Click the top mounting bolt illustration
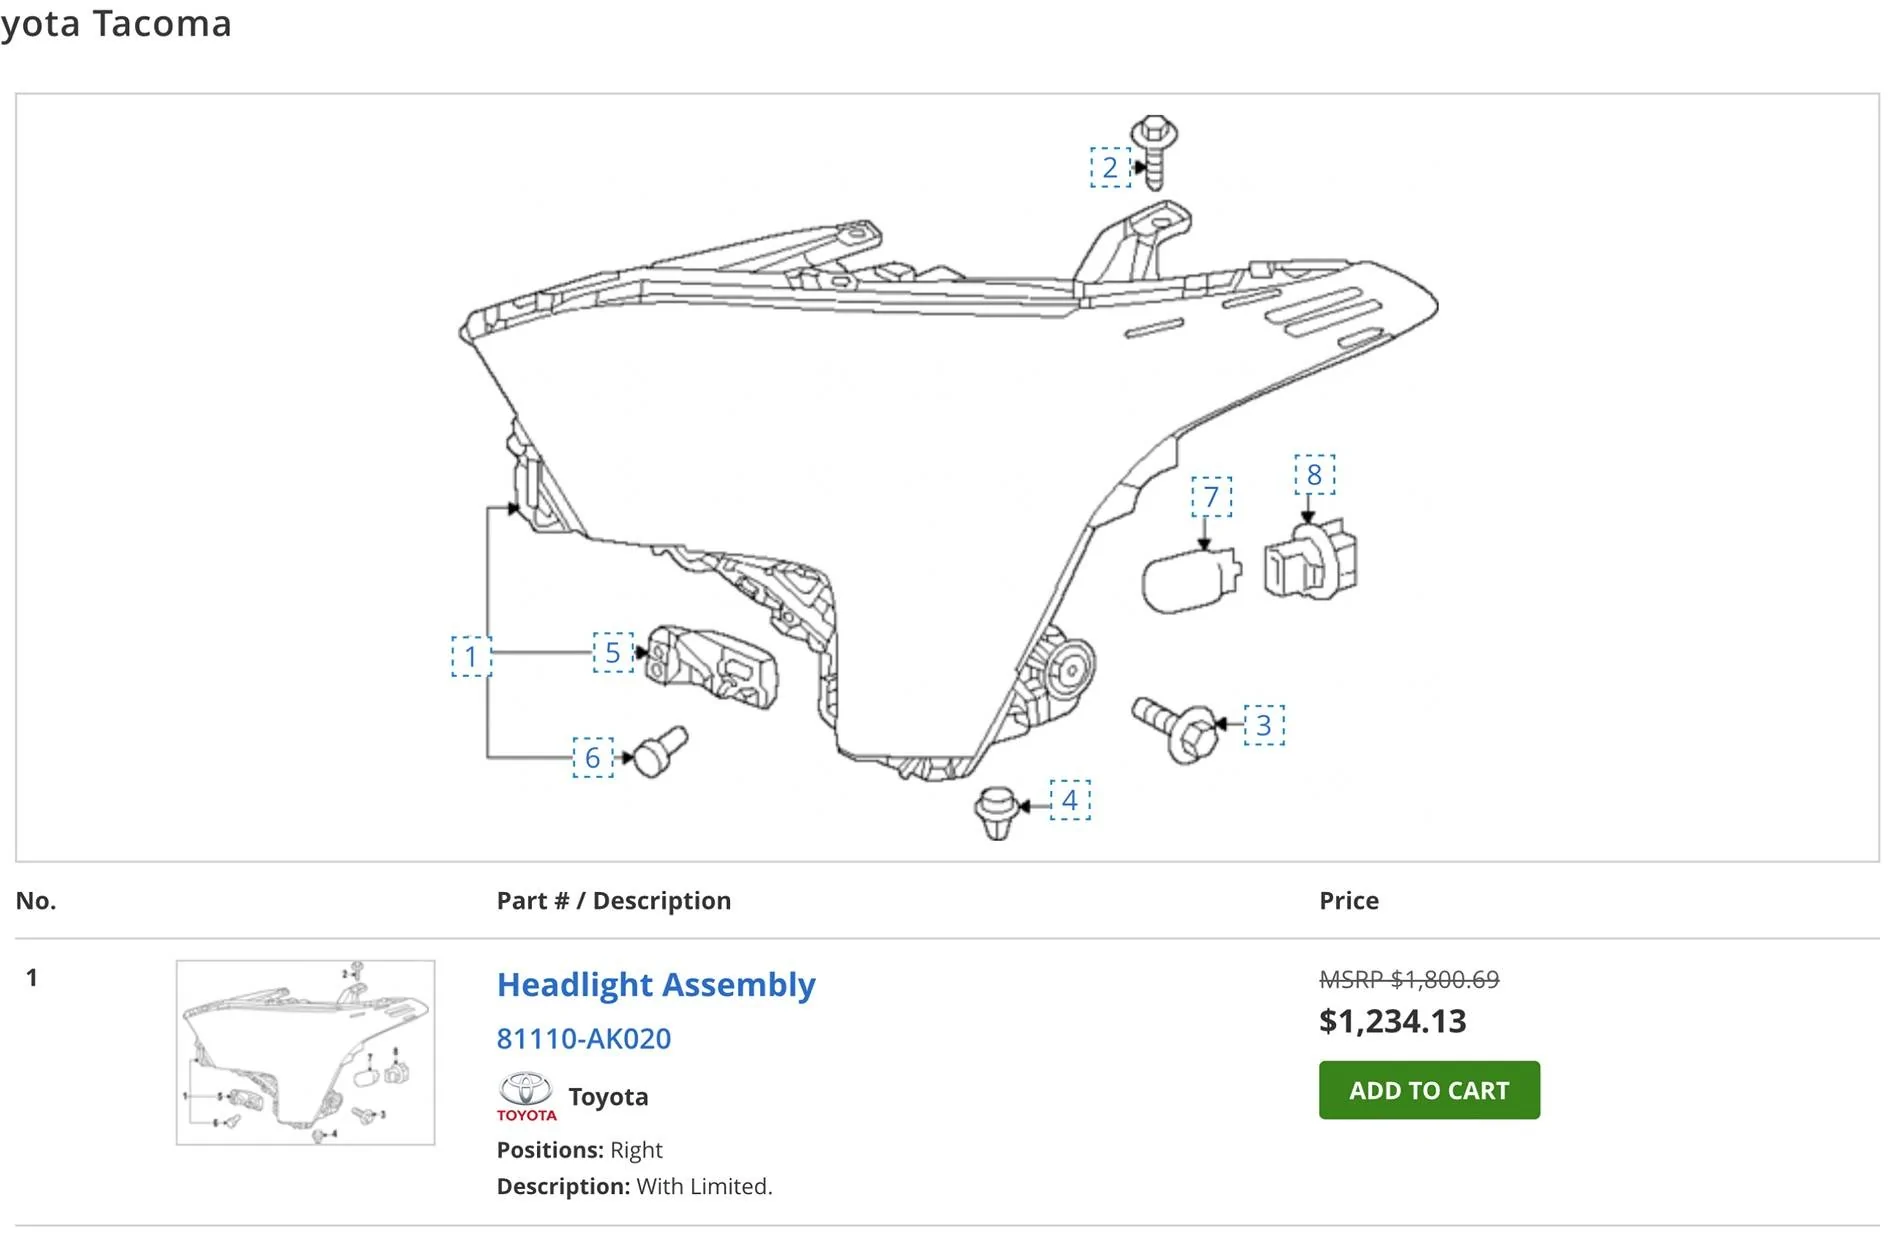This screenshot has height=1237, width=1900. [1154, 150]
